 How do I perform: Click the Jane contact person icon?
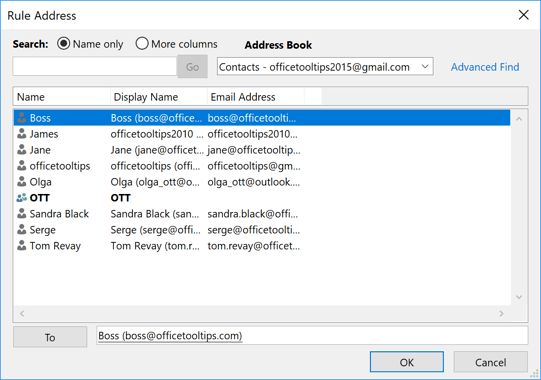(x=22, y=150)
